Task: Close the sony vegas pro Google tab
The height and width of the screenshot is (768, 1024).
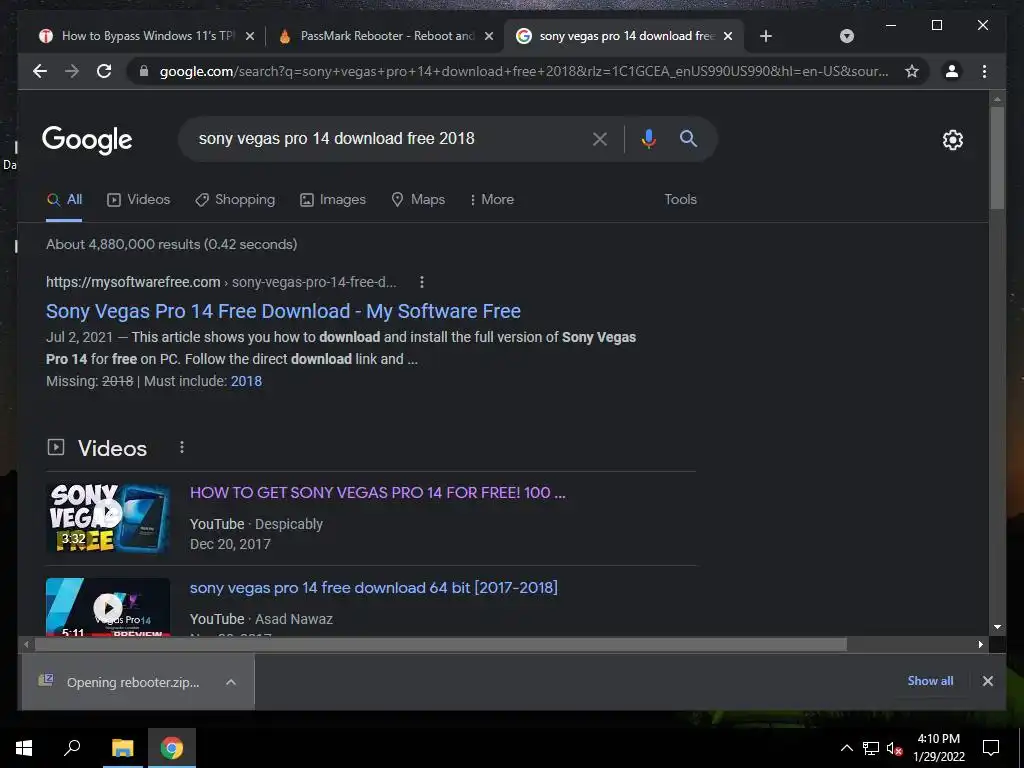Action: (728, 36)
